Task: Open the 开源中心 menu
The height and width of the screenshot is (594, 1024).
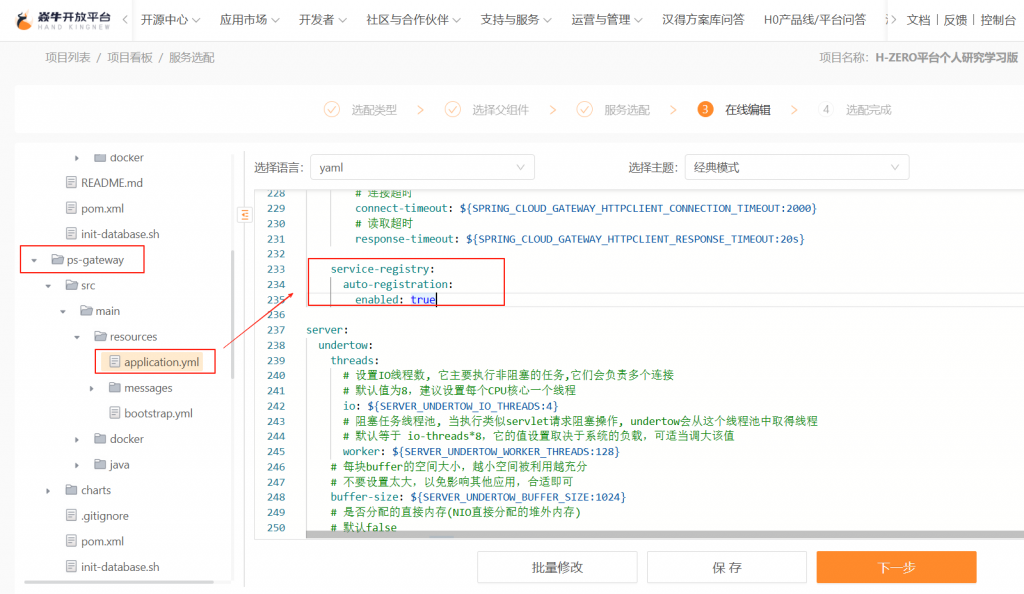Action: point(170,20)
